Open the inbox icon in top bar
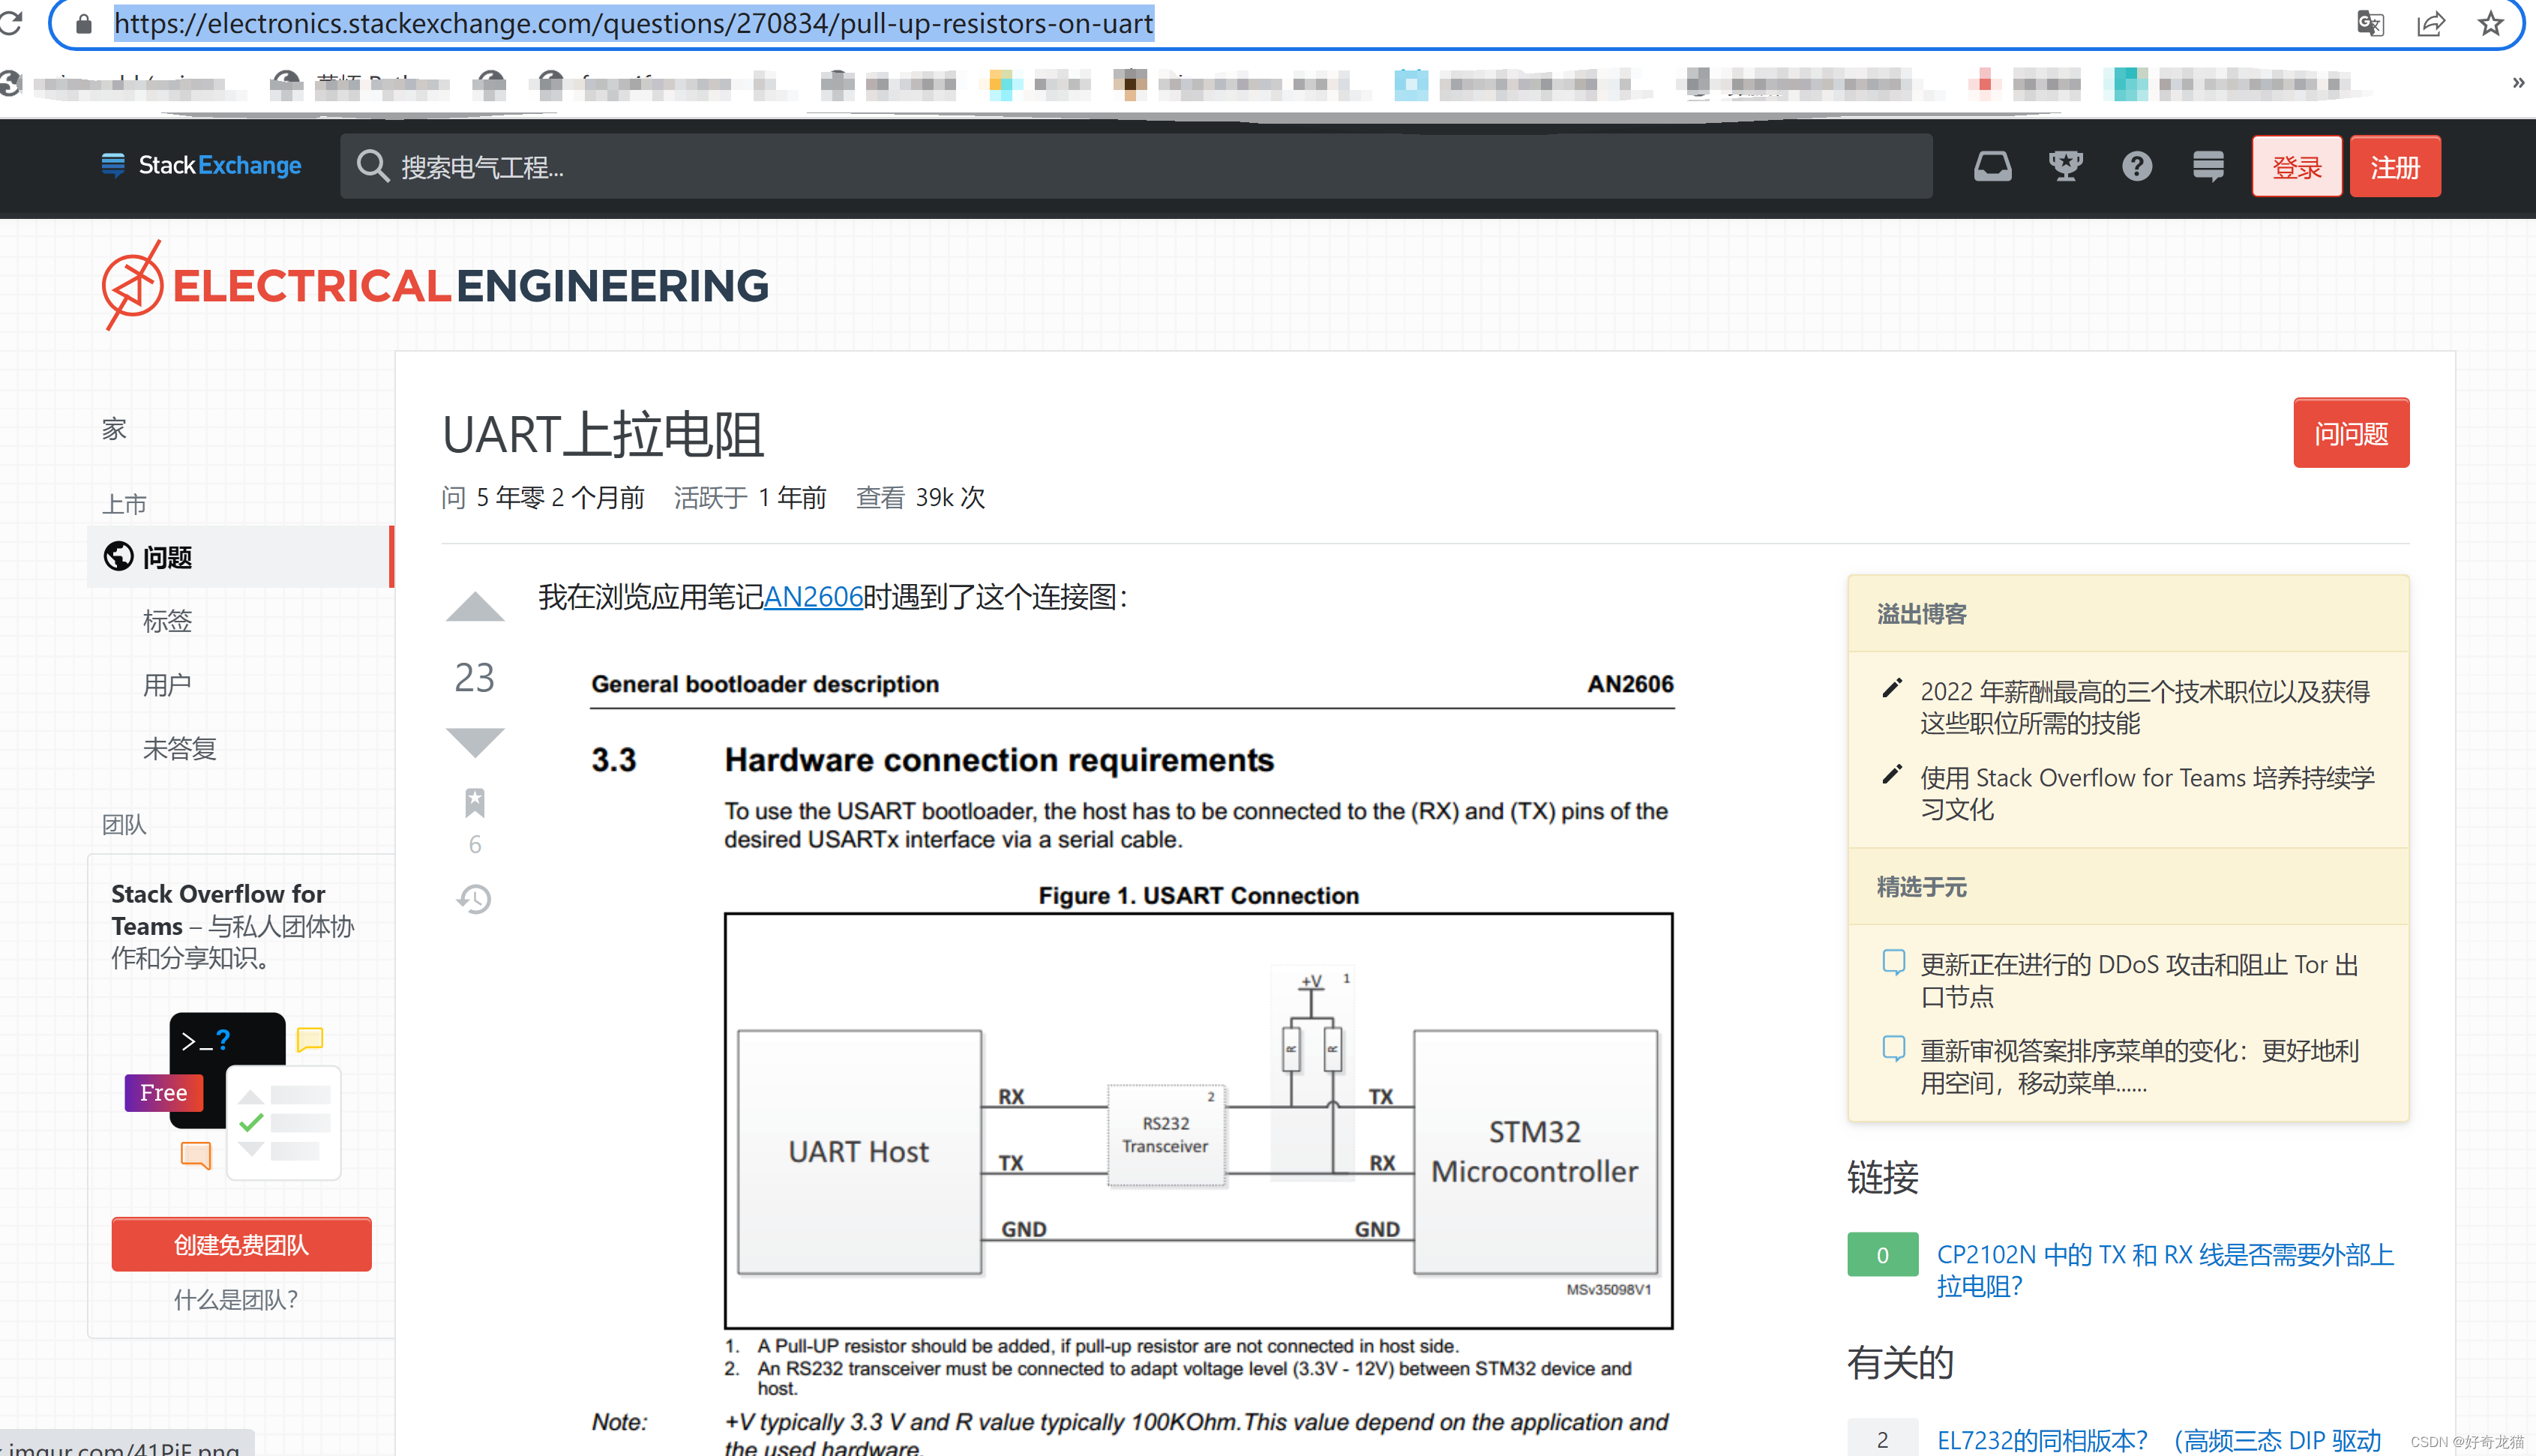 click(1992, 166)
